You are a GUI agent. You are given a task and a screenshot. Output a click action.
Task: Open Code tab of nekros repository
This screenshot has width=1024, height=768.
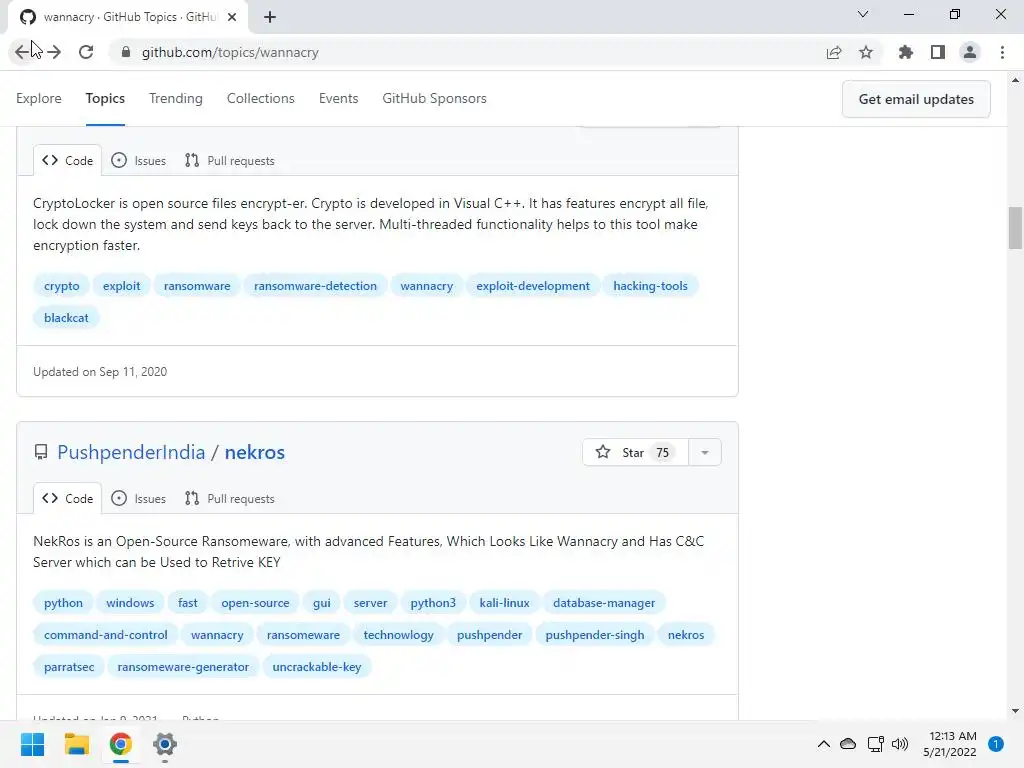click(x=67, y=499)
